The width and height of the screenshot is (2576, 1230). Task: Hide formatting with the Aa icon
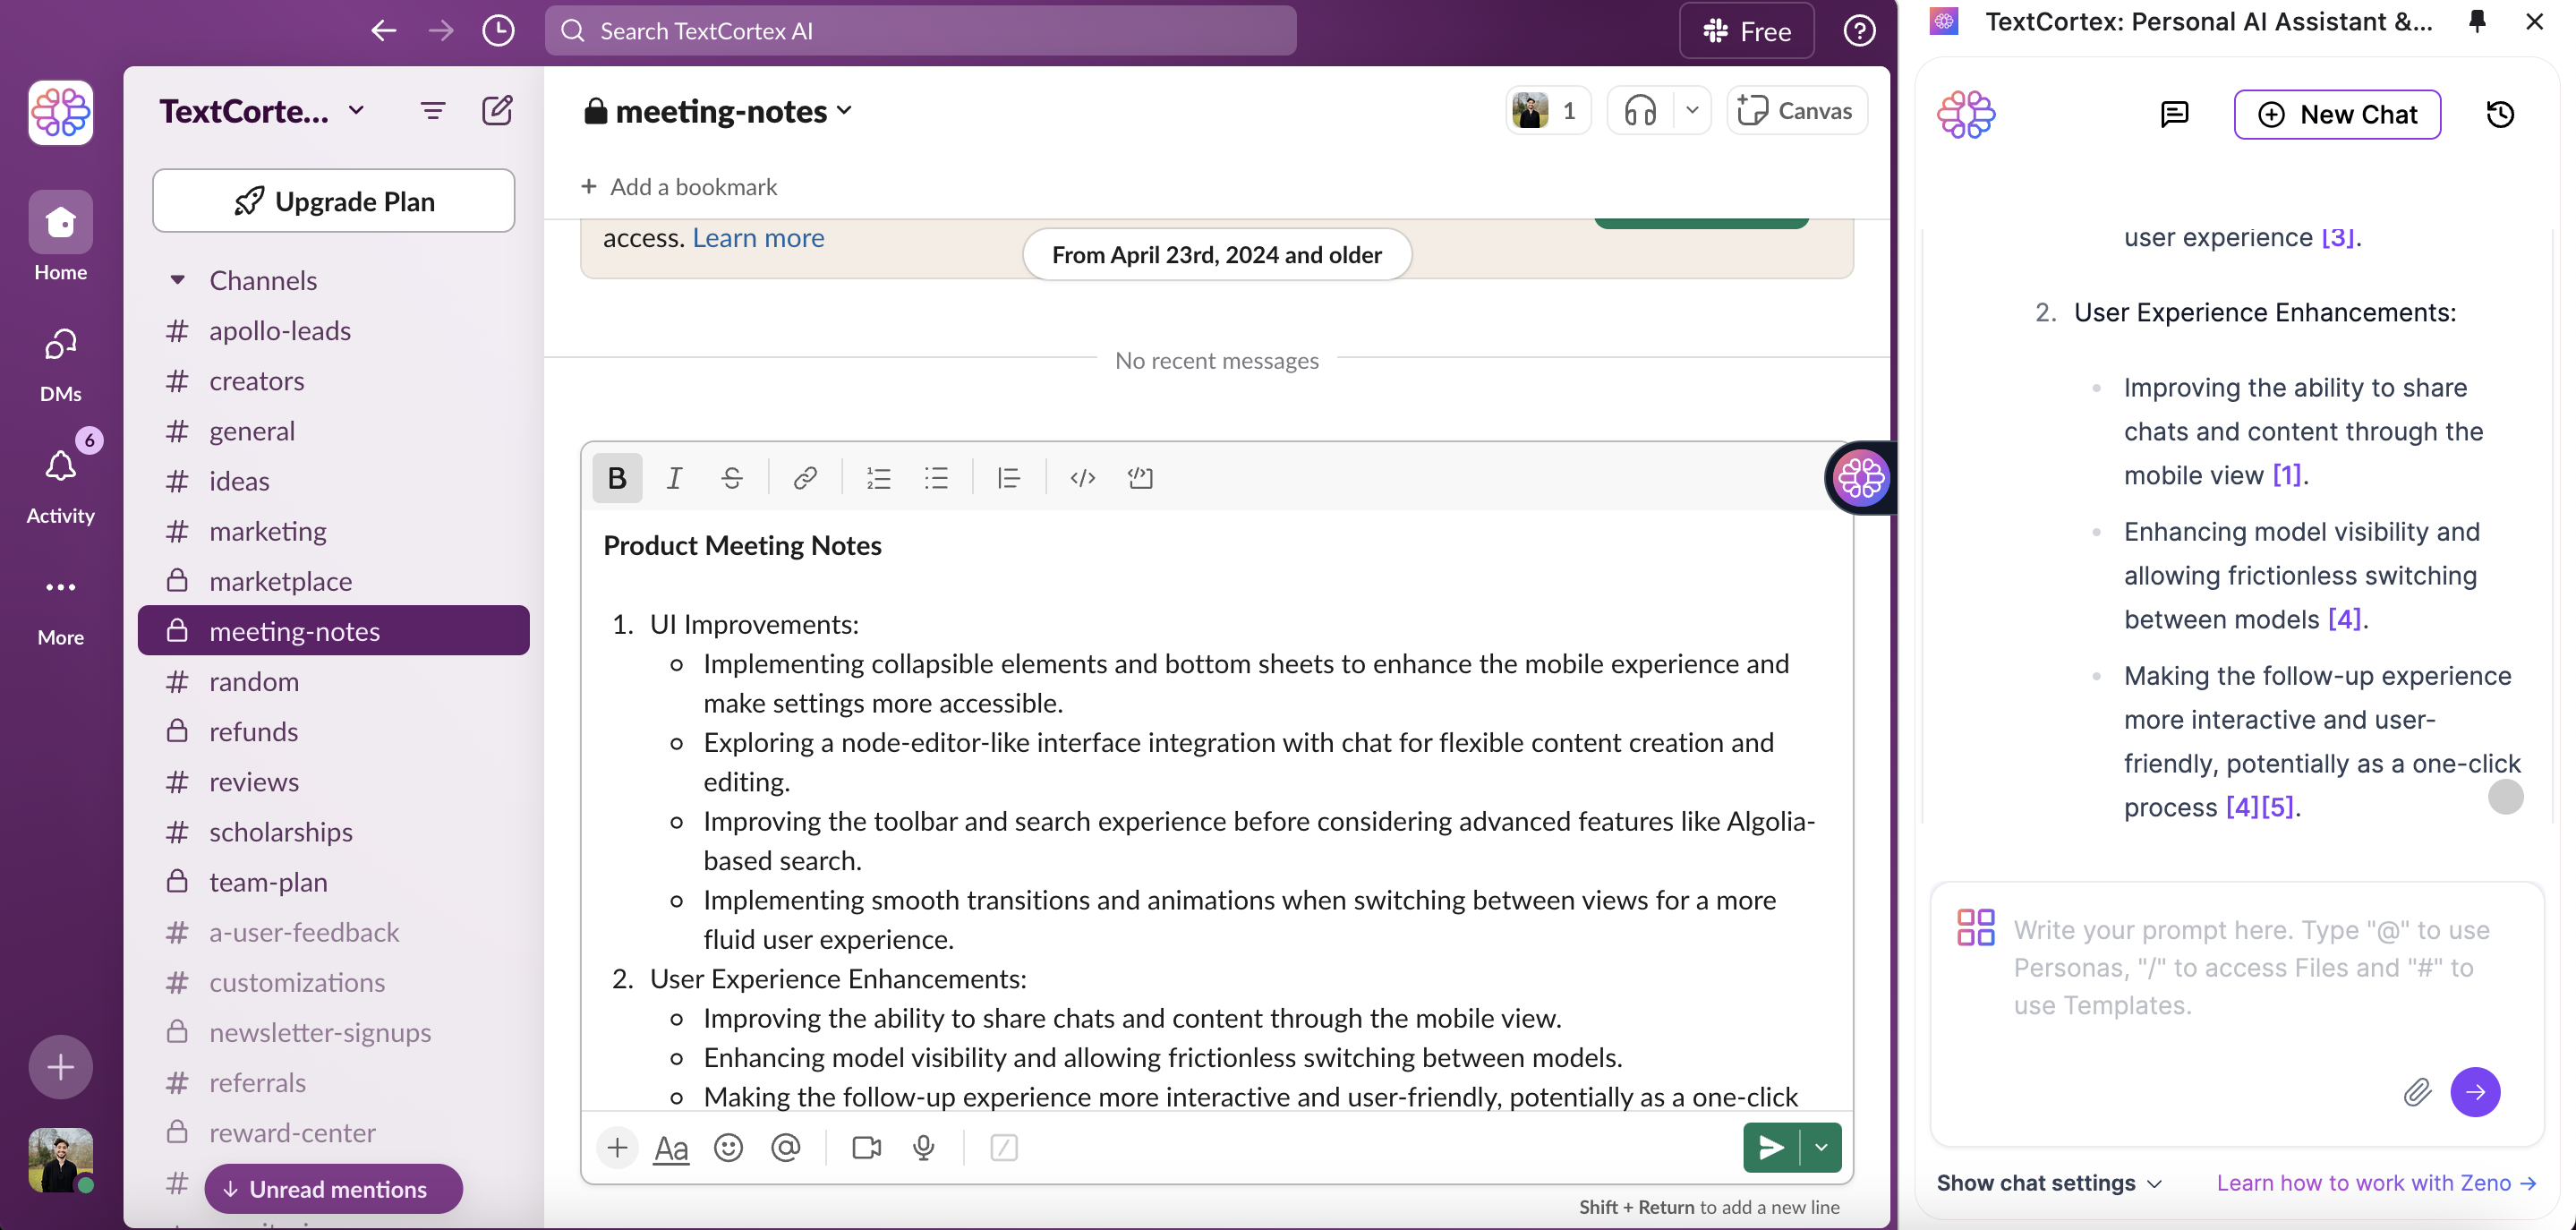pos(671,1148)
